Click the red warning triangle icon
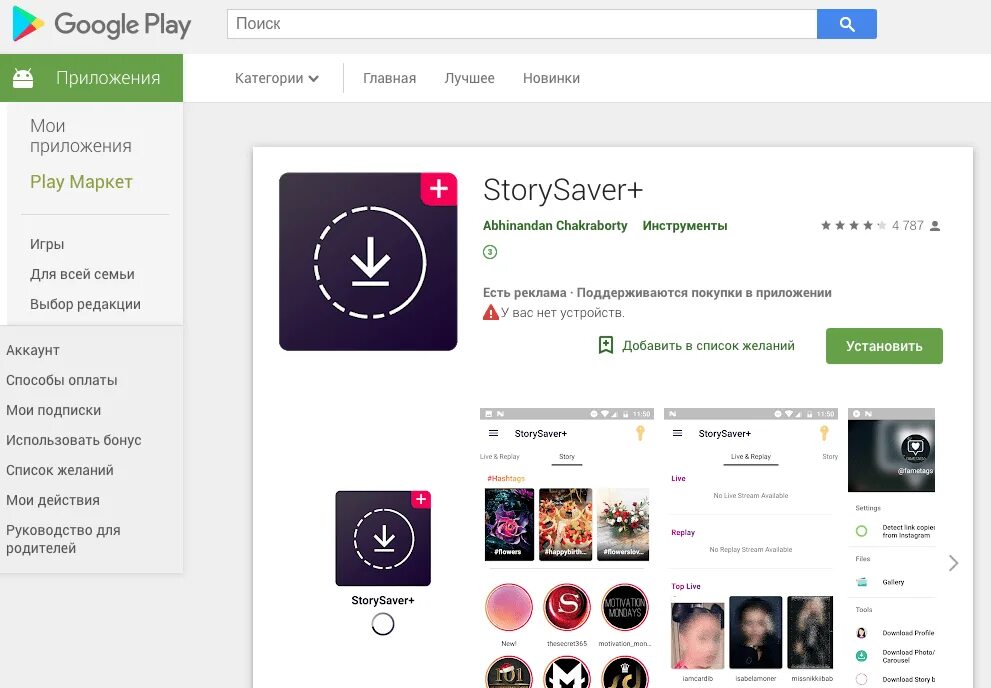Screen dimensions: 991x688 [490, 312]
